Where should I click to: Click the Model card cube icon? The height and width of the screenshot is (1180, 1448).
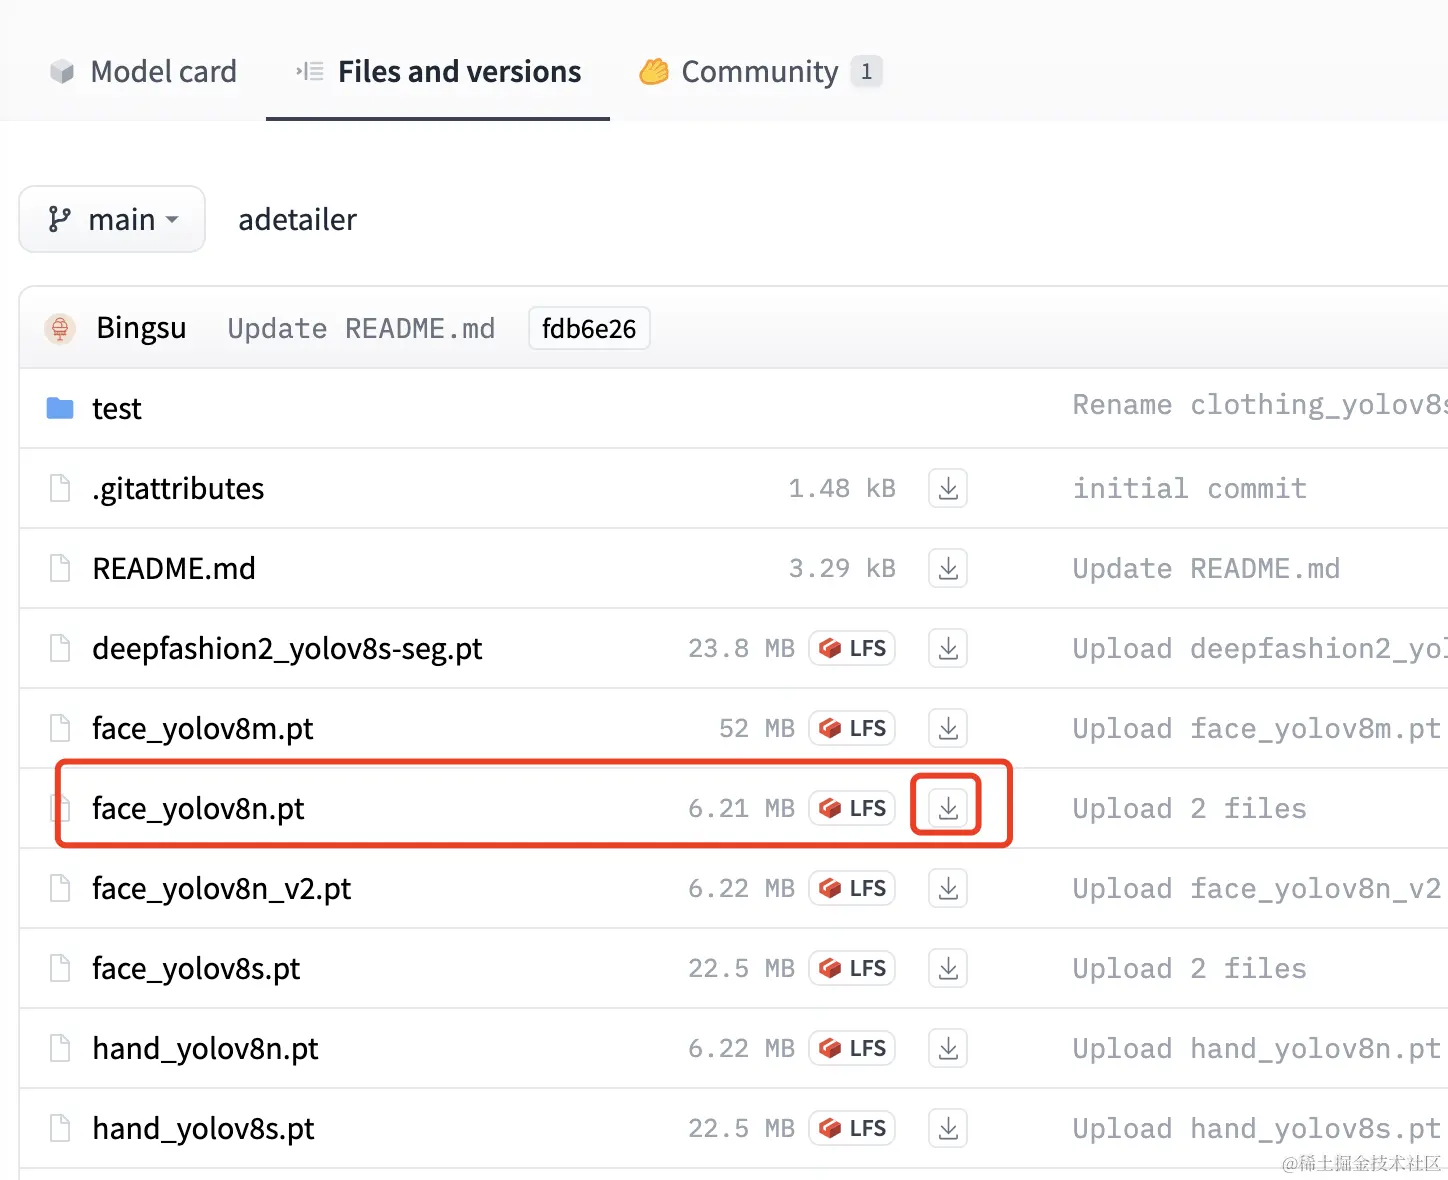[x=62, y=72]
